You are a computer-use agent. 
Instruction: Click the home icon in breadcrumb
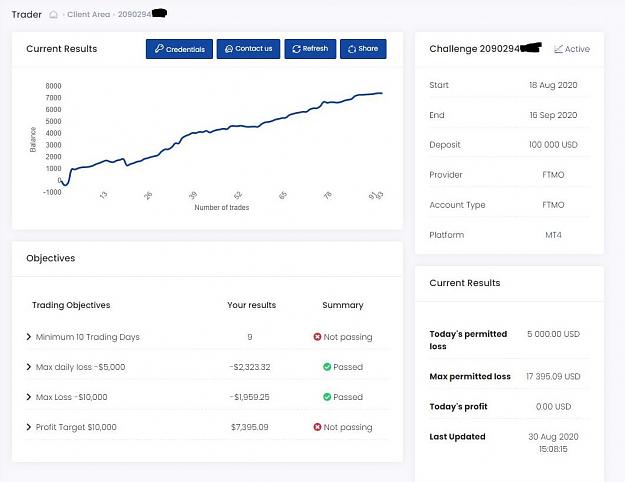click(x=53, y=15)
